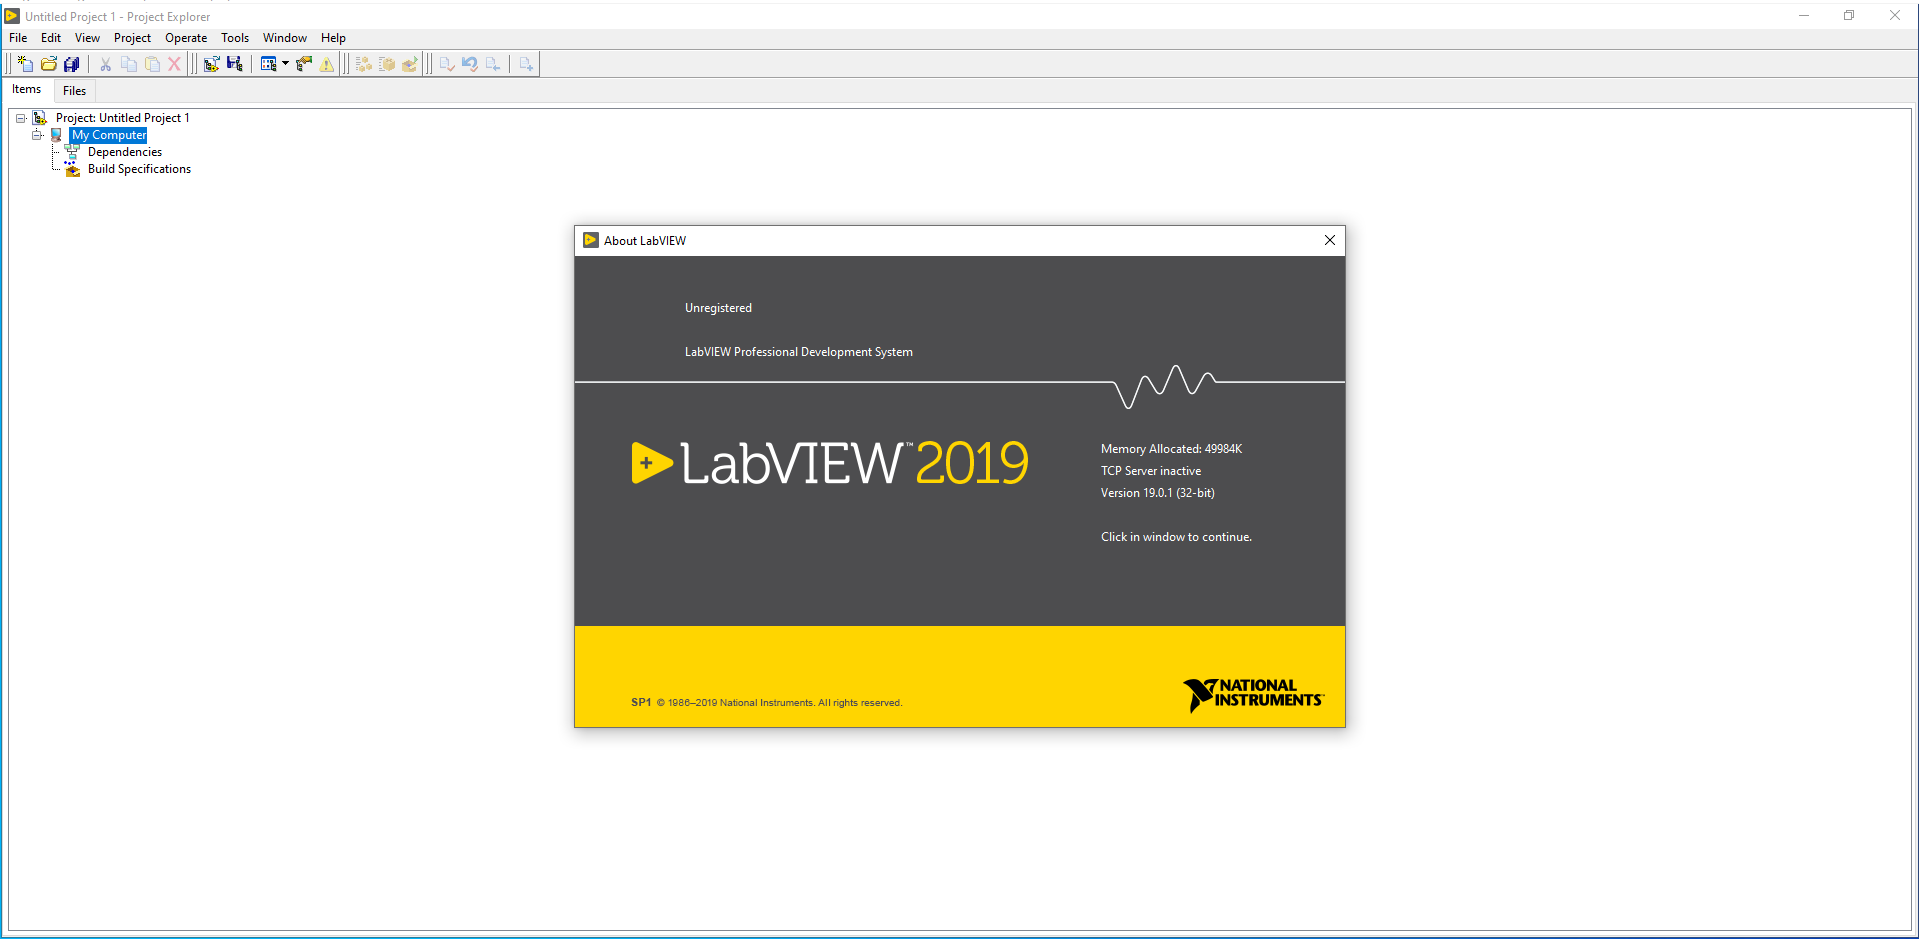Open the Tools menu
This screenshot has width=1919, height=939.
235,38
